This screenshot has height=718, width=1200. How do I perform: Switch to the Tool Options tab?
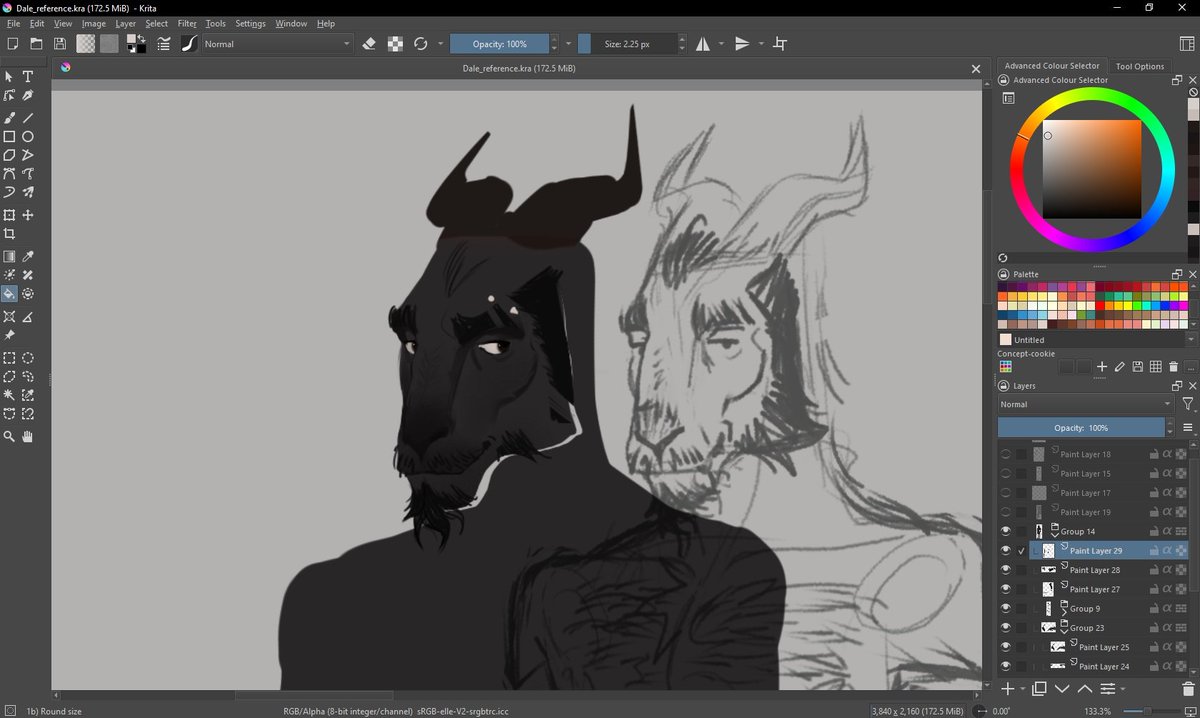click(x=1140, y=66)
